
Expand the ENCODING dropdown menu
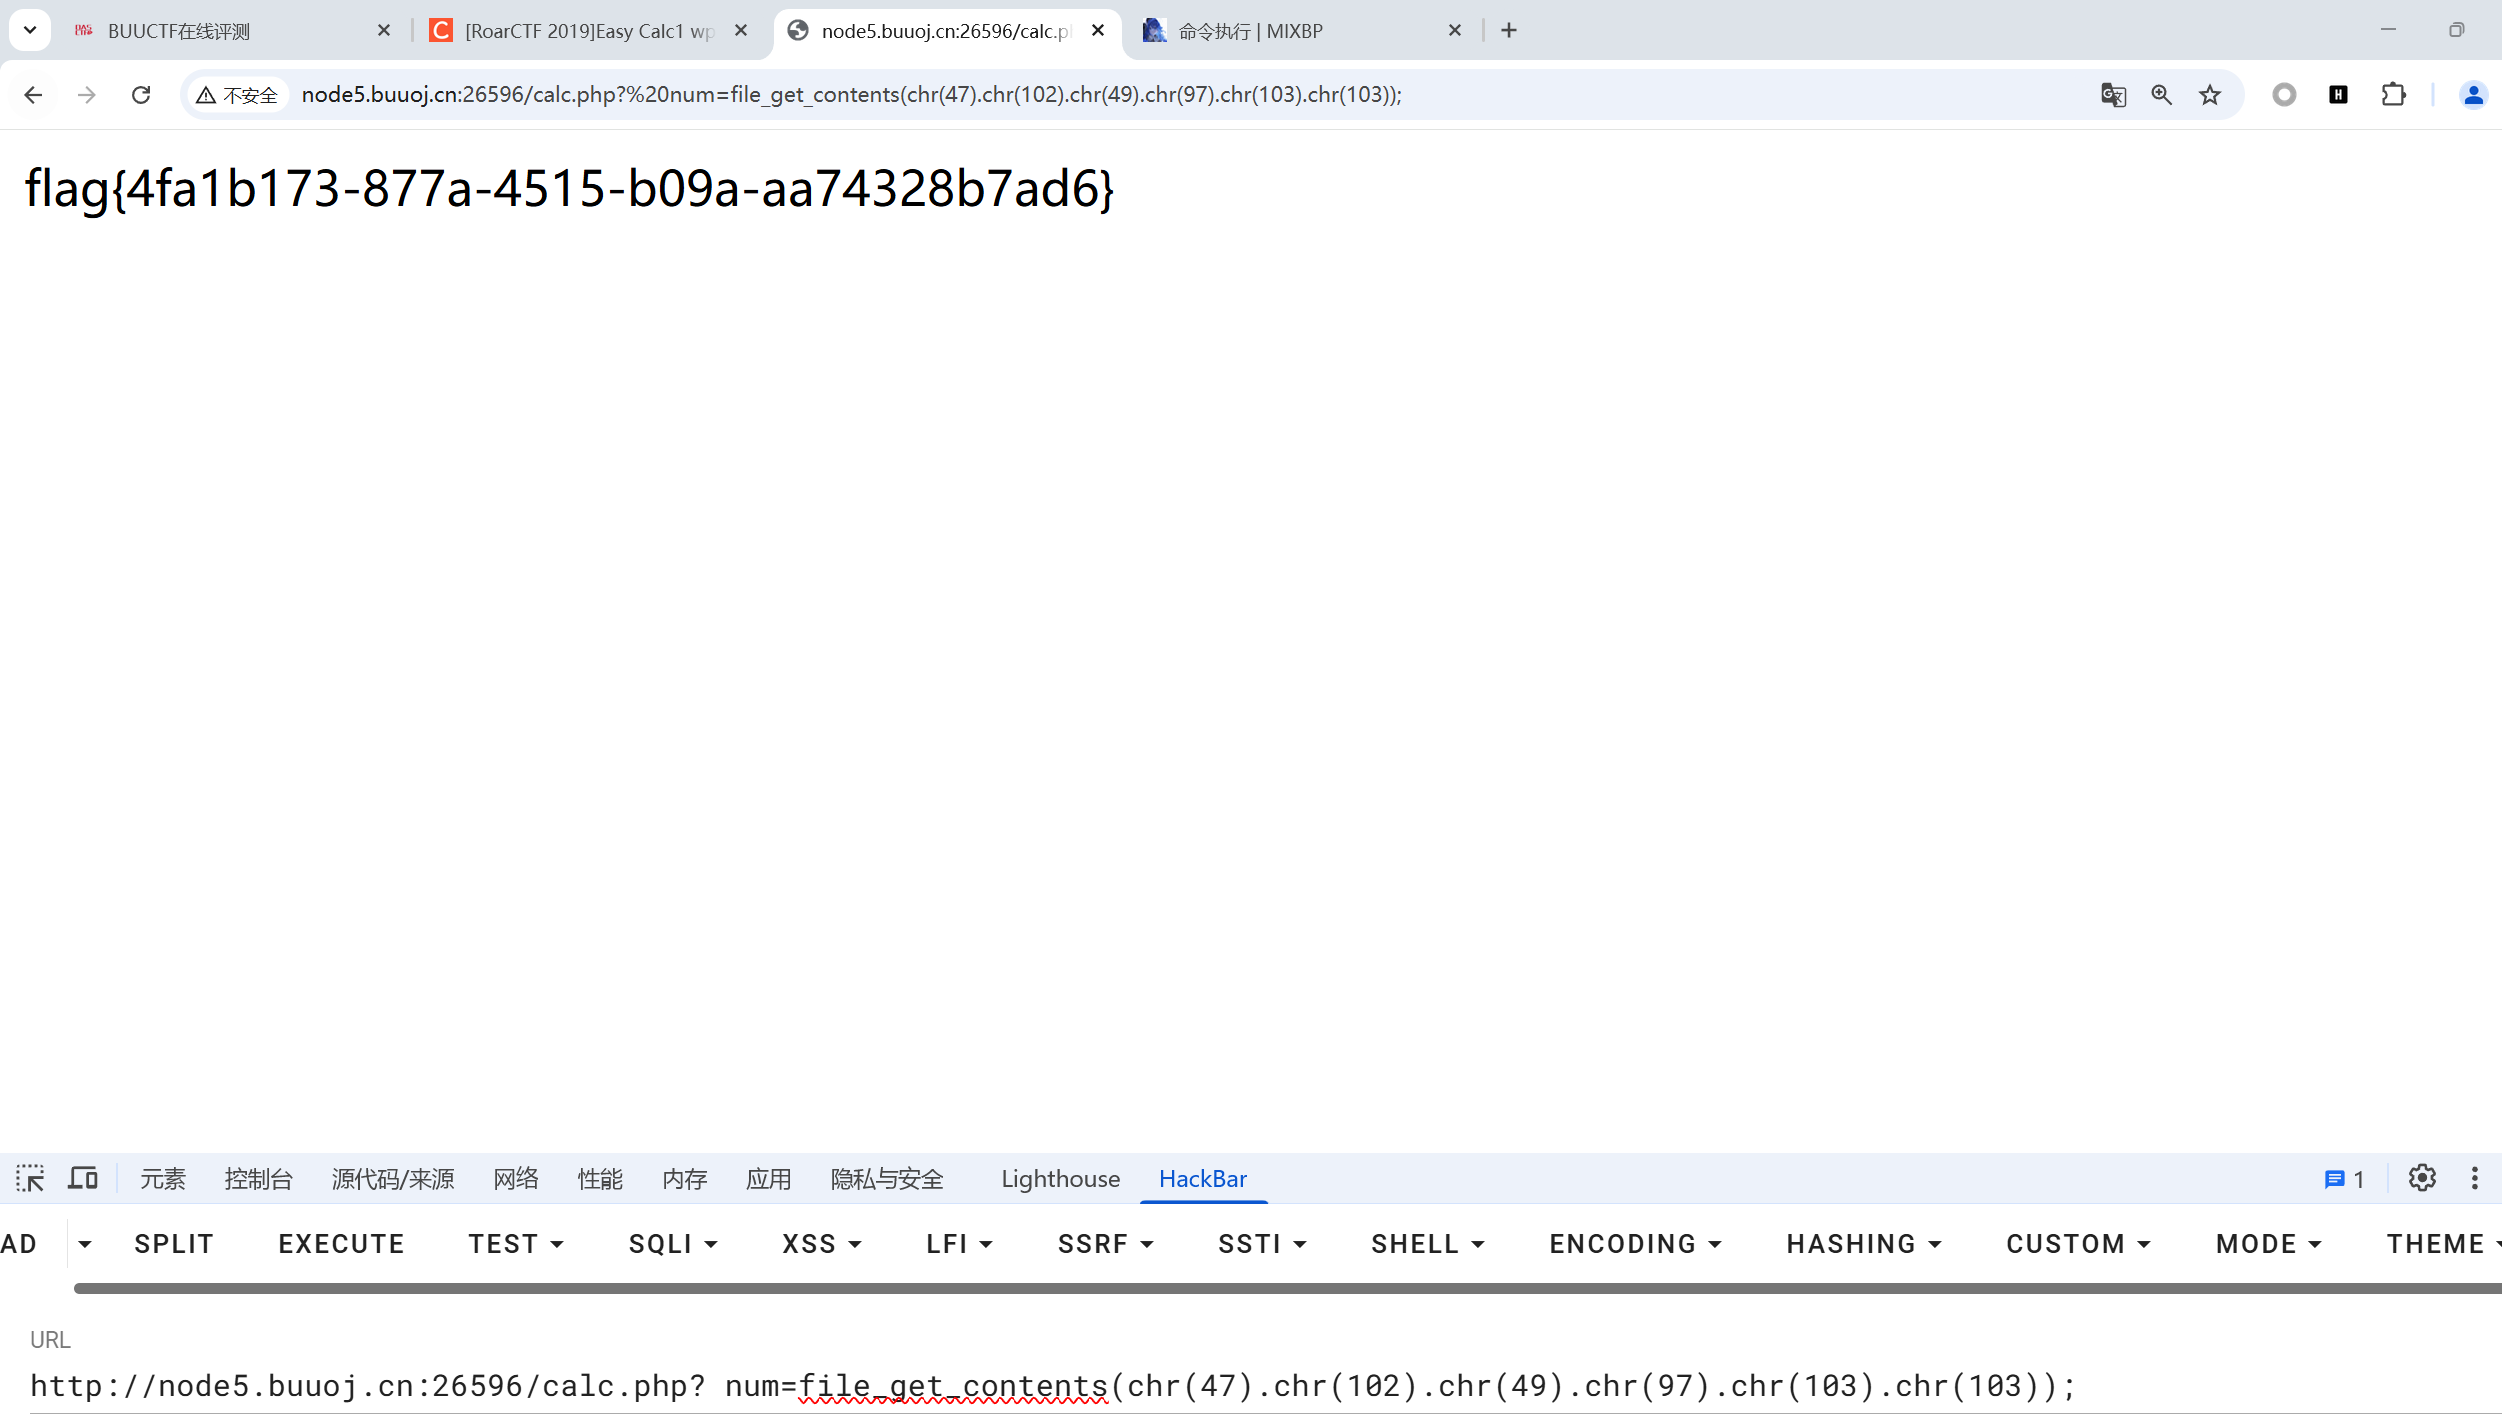1635,1244
